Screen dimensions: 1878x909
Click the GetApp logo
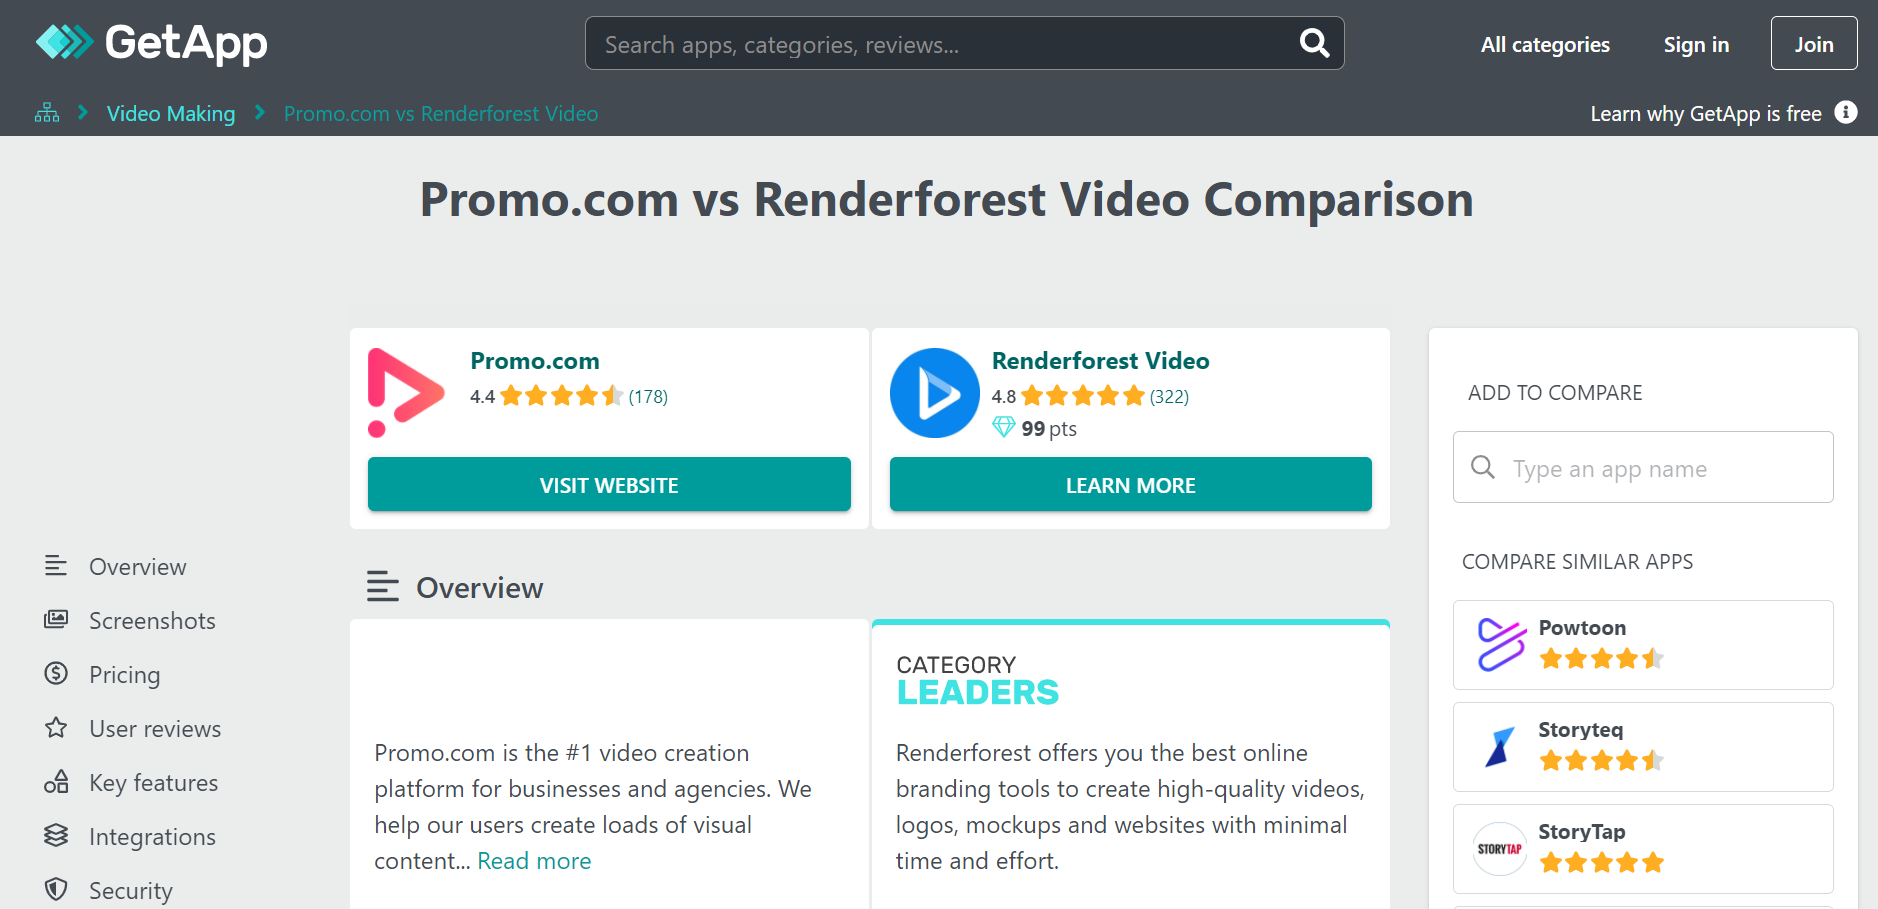(x=151, y=43)
